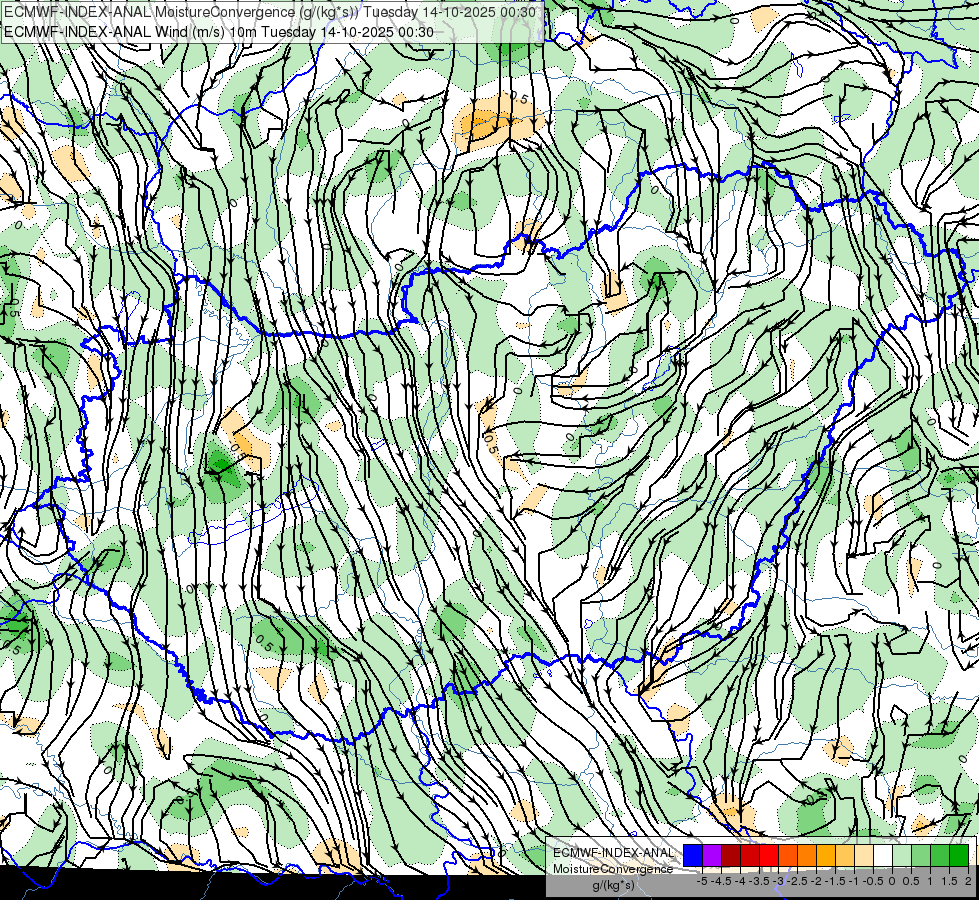Click the white legend color swatch
Viewport: 979px width, 900px height.
pos(883,855)
